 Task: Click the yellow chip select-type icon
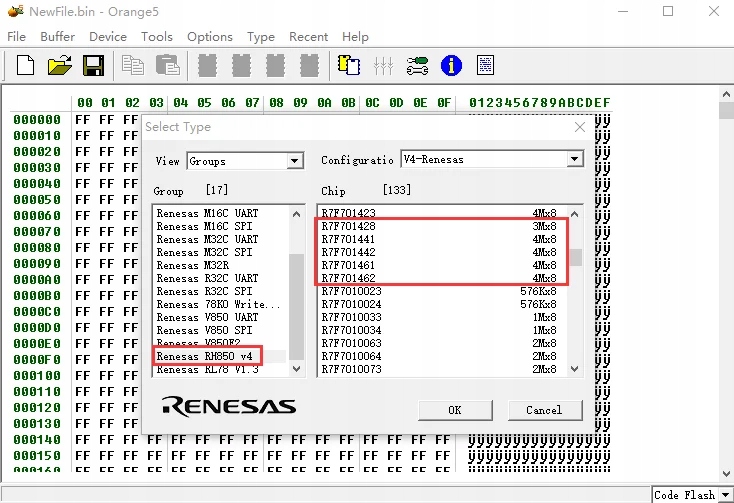coord(348,66)
